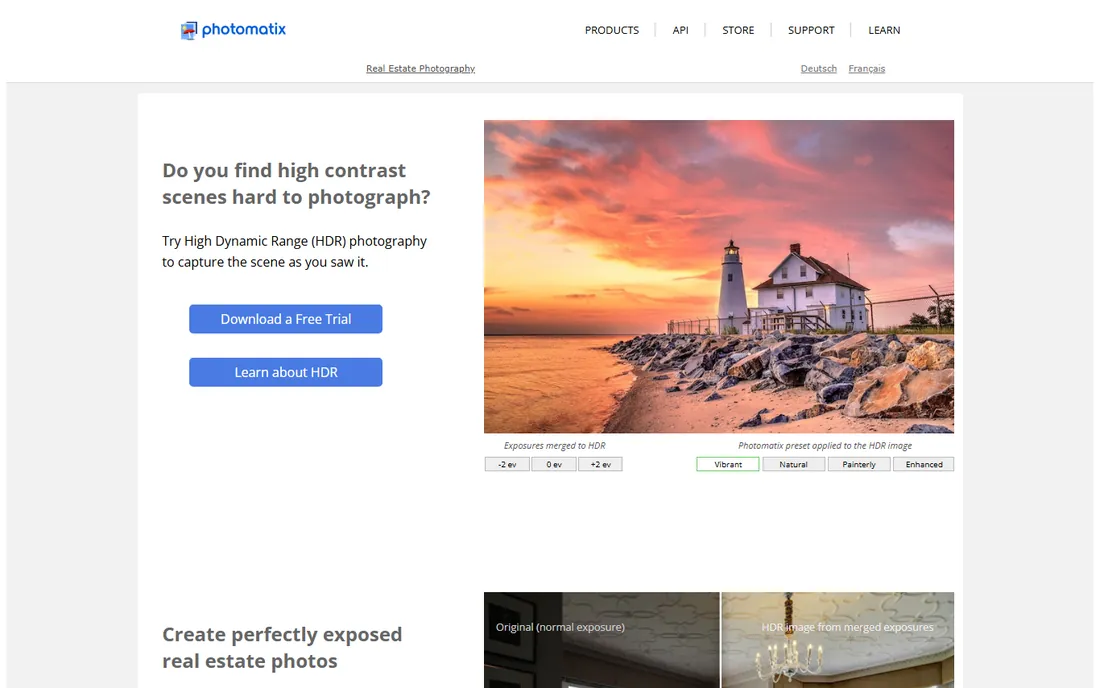
Task: Click heading 'Create perfectly exposed real estate photos'
Action: [x=282, y=647]
